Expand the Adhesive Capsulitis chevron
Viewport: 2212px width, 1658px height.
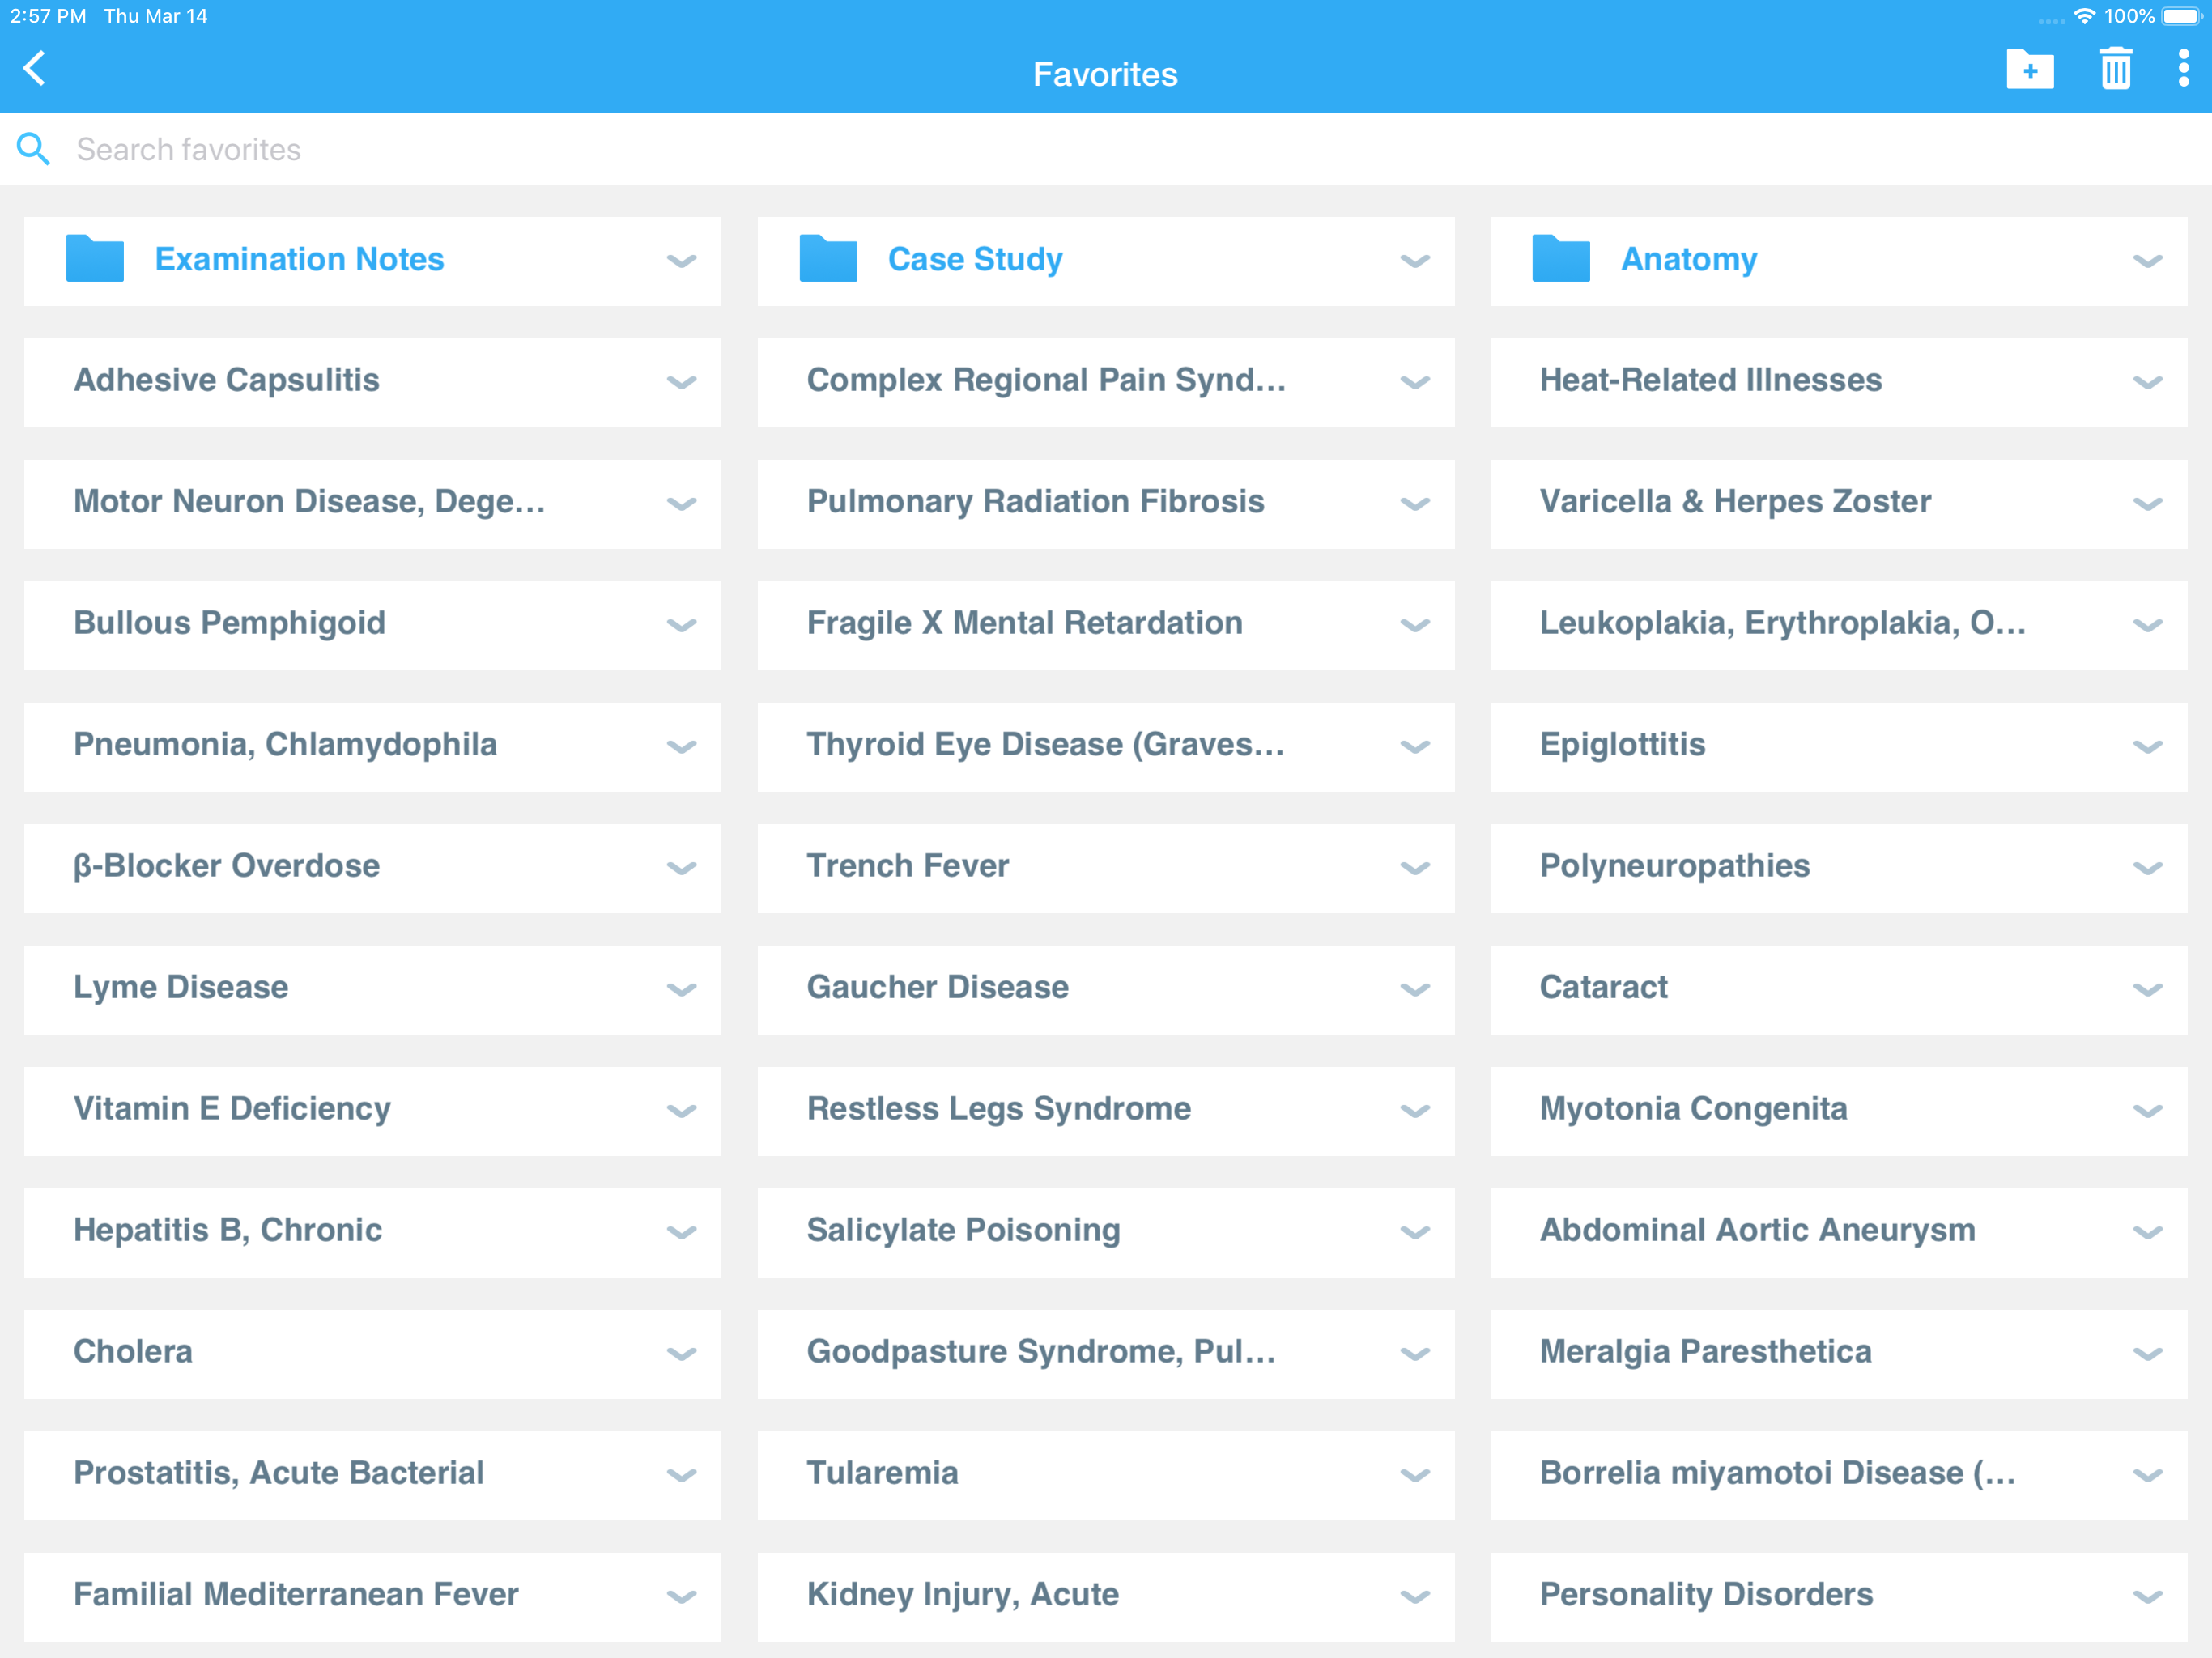[x=681, y=383]
